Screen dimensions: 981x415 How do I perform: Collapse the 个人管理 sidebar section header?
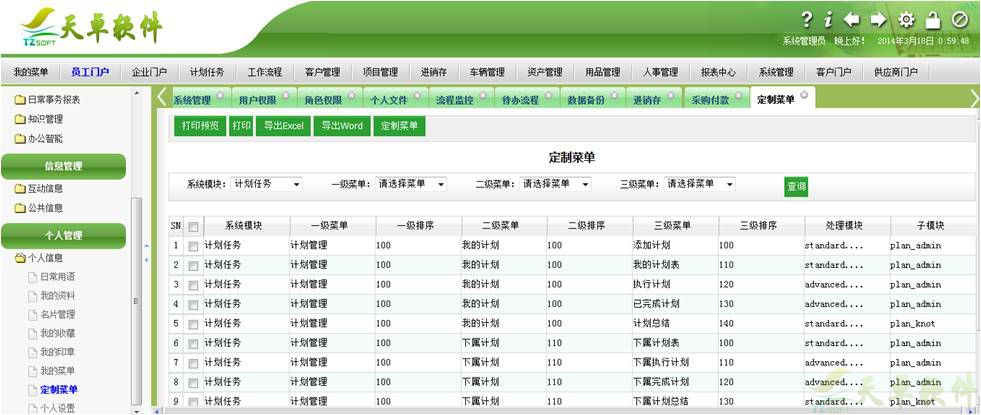tap(63, 236)
